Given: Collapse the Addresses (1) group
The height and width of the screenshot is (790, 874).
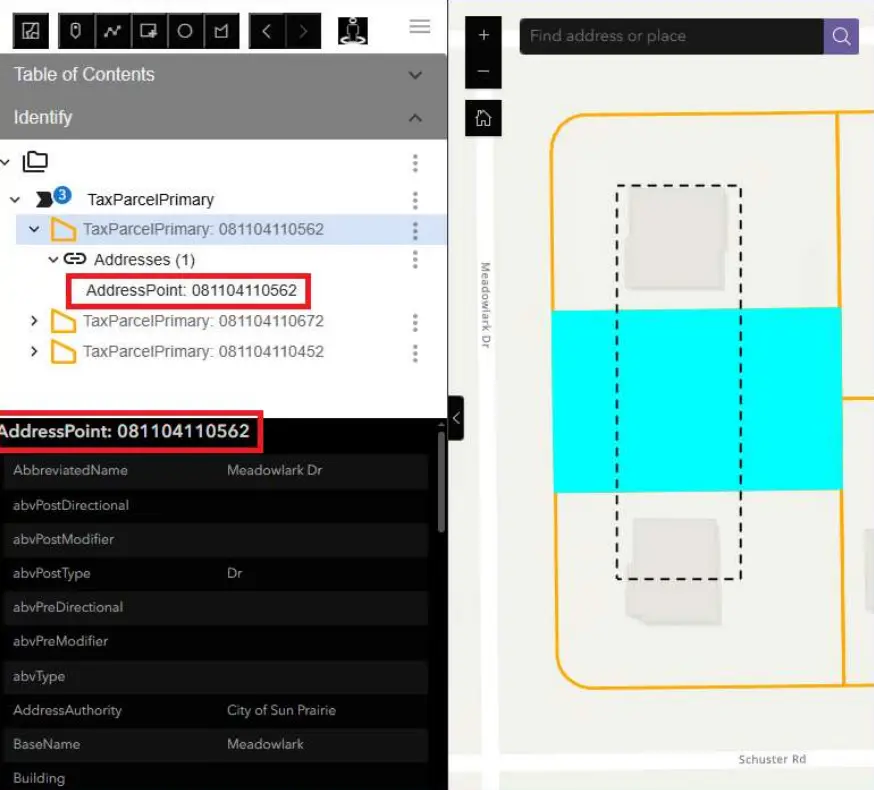Looking at the screenshot, I should point(54,260).
